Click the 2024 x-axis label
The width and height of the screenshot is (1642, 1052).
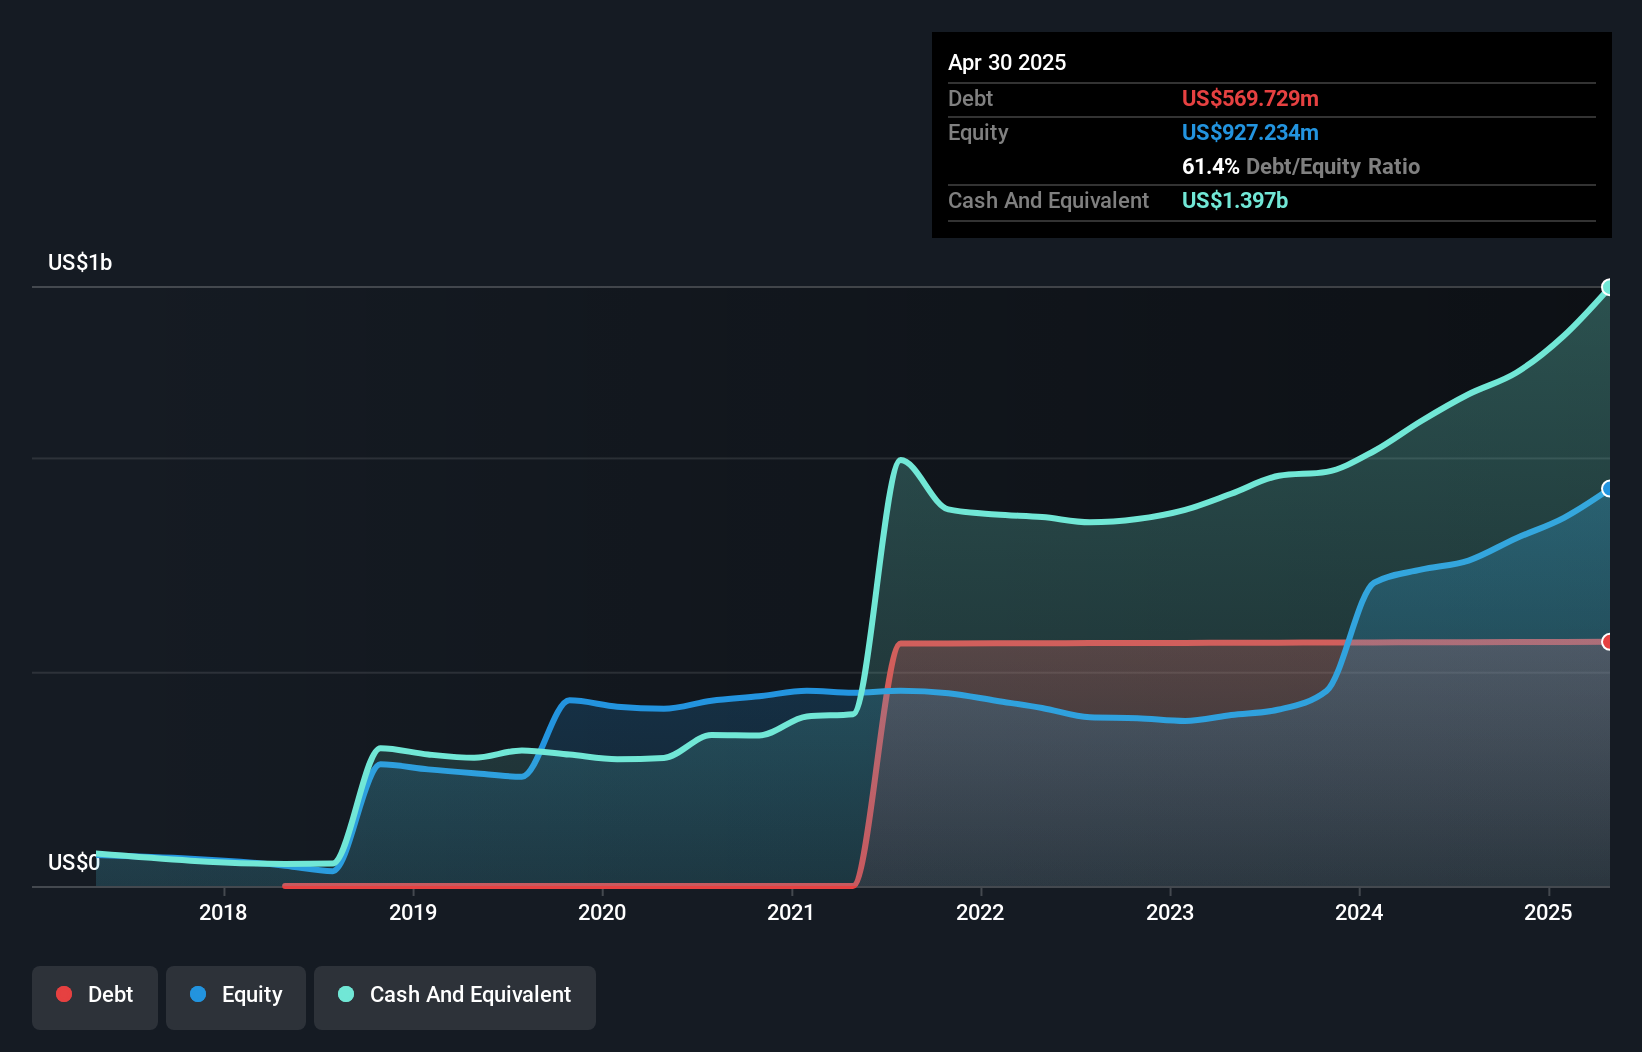(x=1359, y=912)
